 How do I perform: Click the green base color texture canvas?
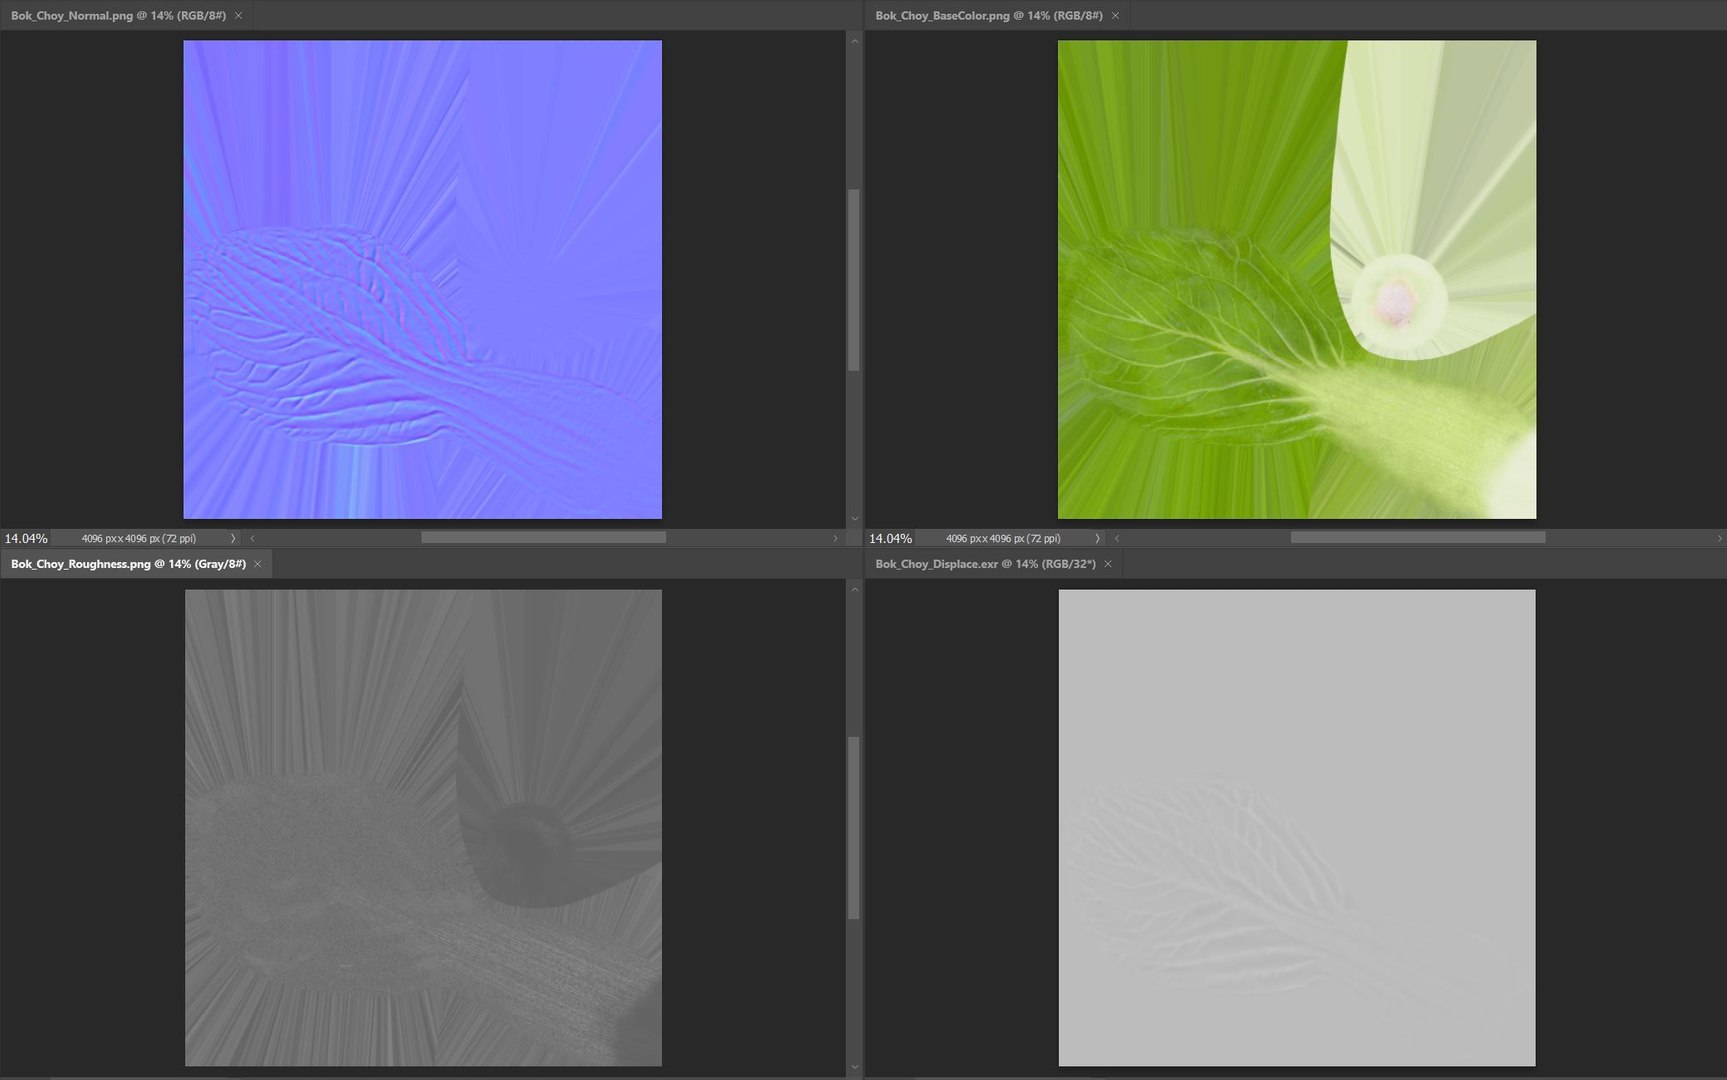pyautogui.click(x=1297, y=279)
